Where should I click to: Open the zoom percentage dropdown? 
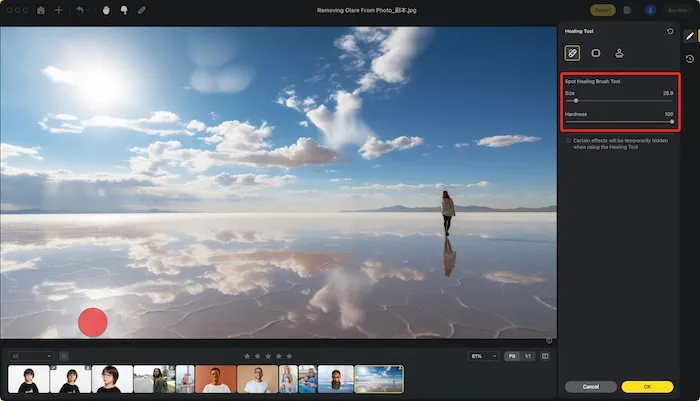[x=483, y=356]
